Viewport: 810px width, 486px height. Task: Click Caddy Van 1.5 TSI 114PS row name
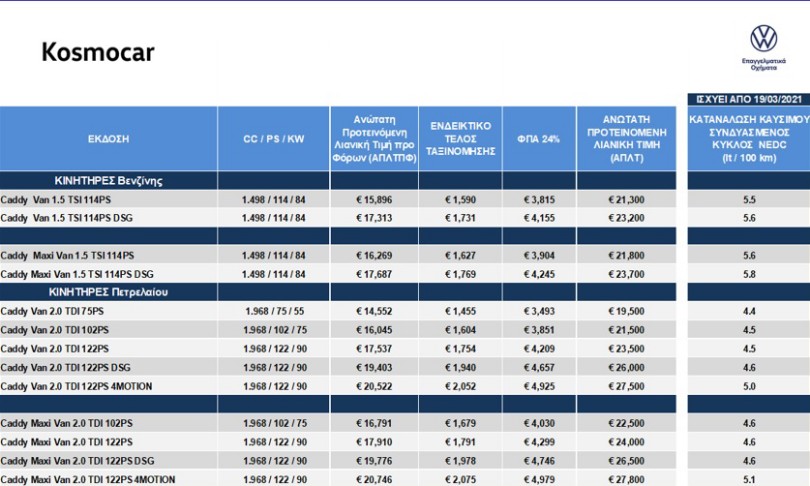coord(56,200)
